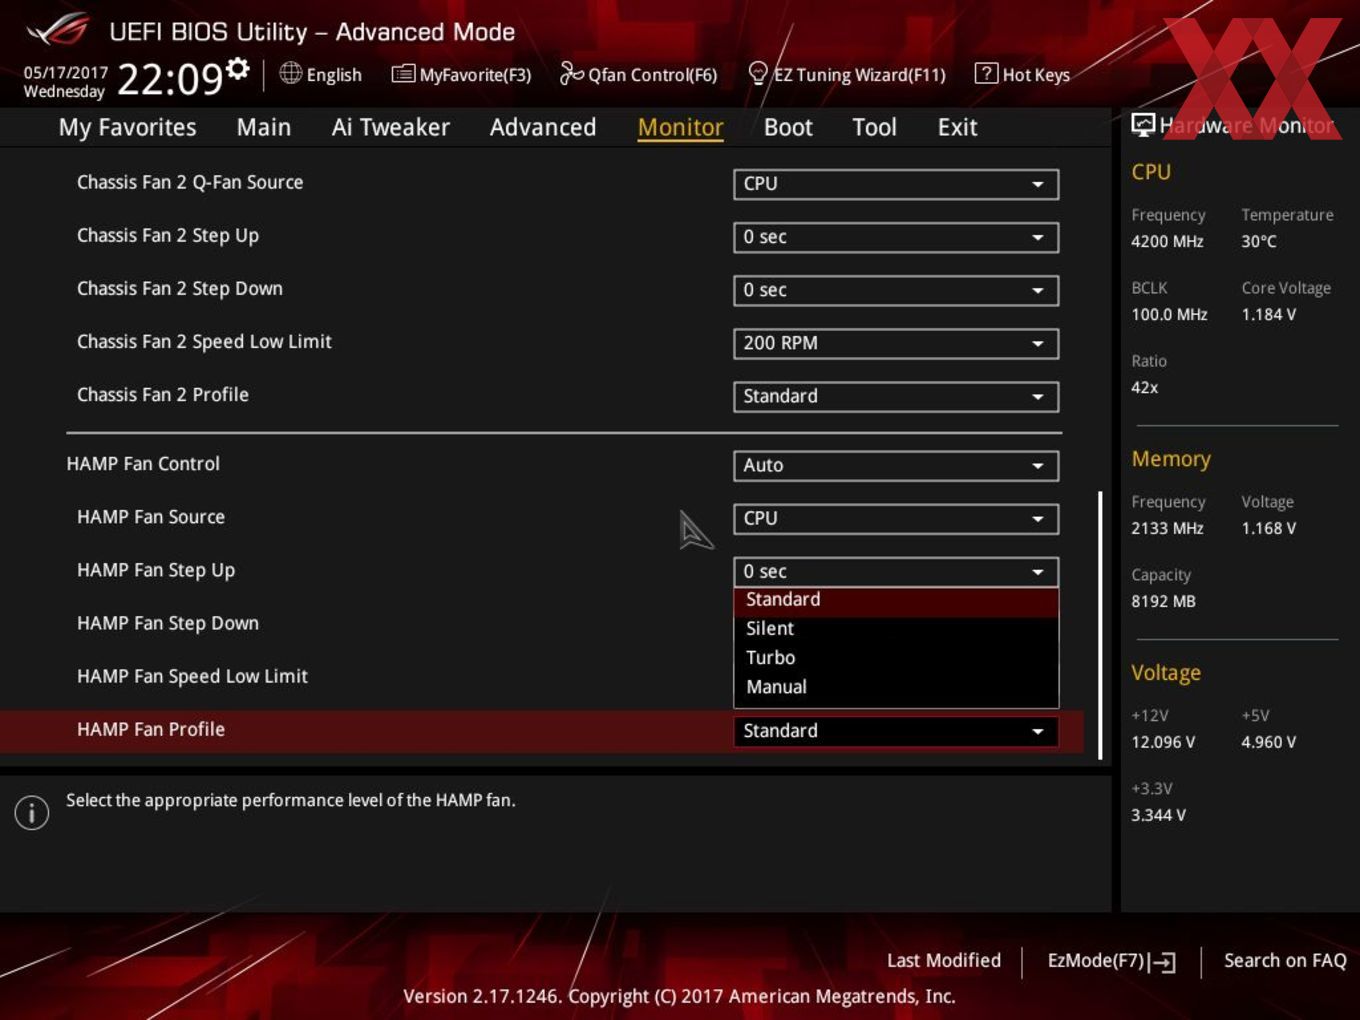Go to the Advanced tab
The height and width of the screenshot is (1020, 1360).
[x=543, y=127]
